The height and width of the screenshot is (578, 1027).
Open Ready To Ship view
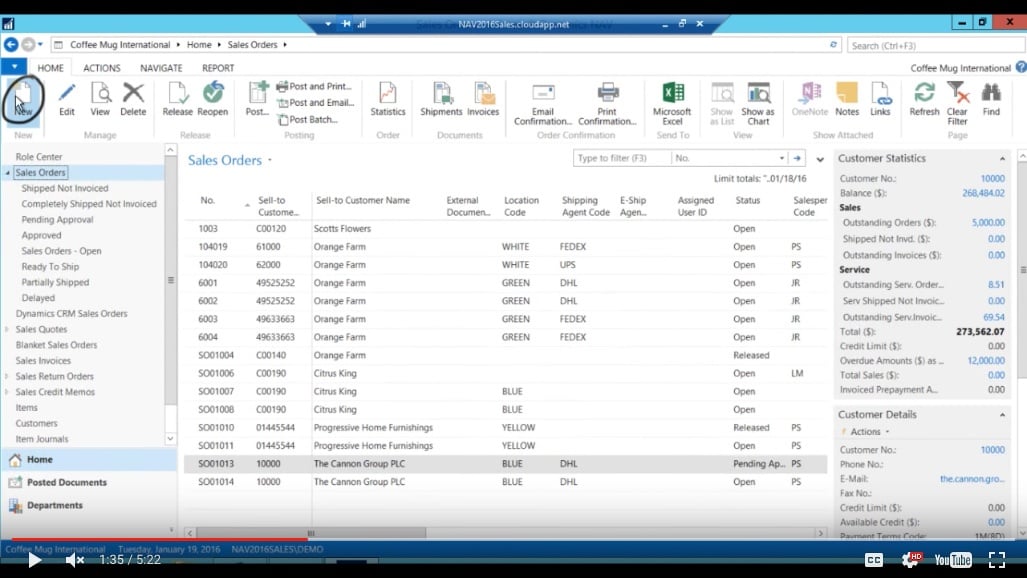[50, 267]
